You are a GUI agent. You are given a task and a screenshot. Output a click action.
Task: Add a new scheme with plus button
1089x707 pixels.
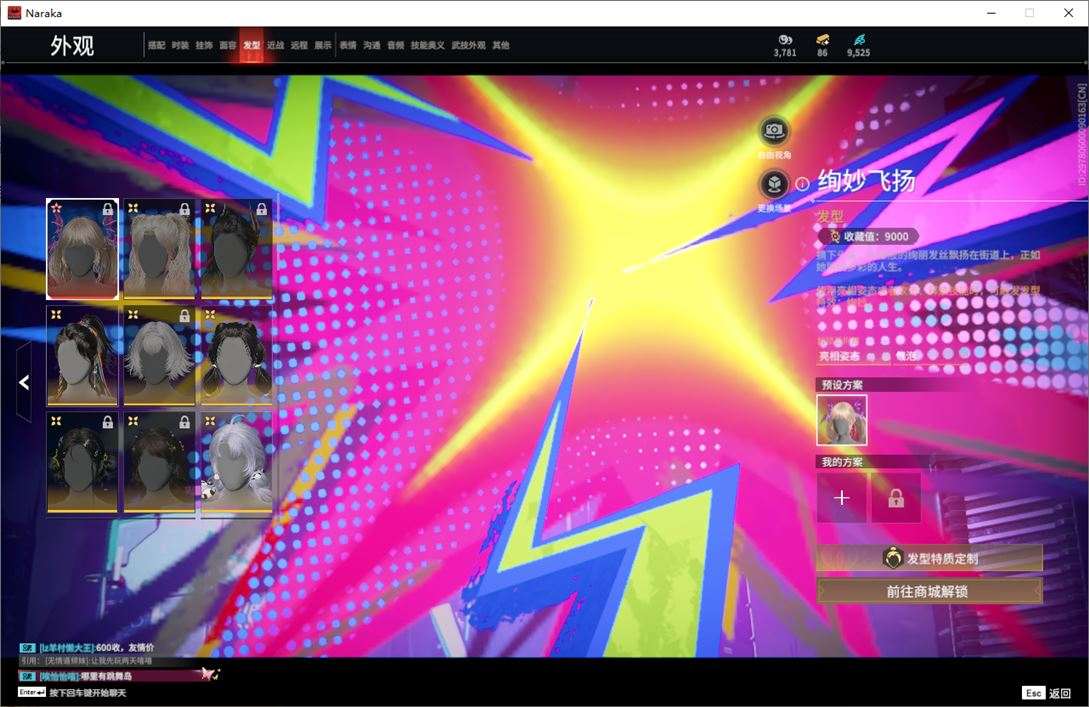tap(842, 498)
